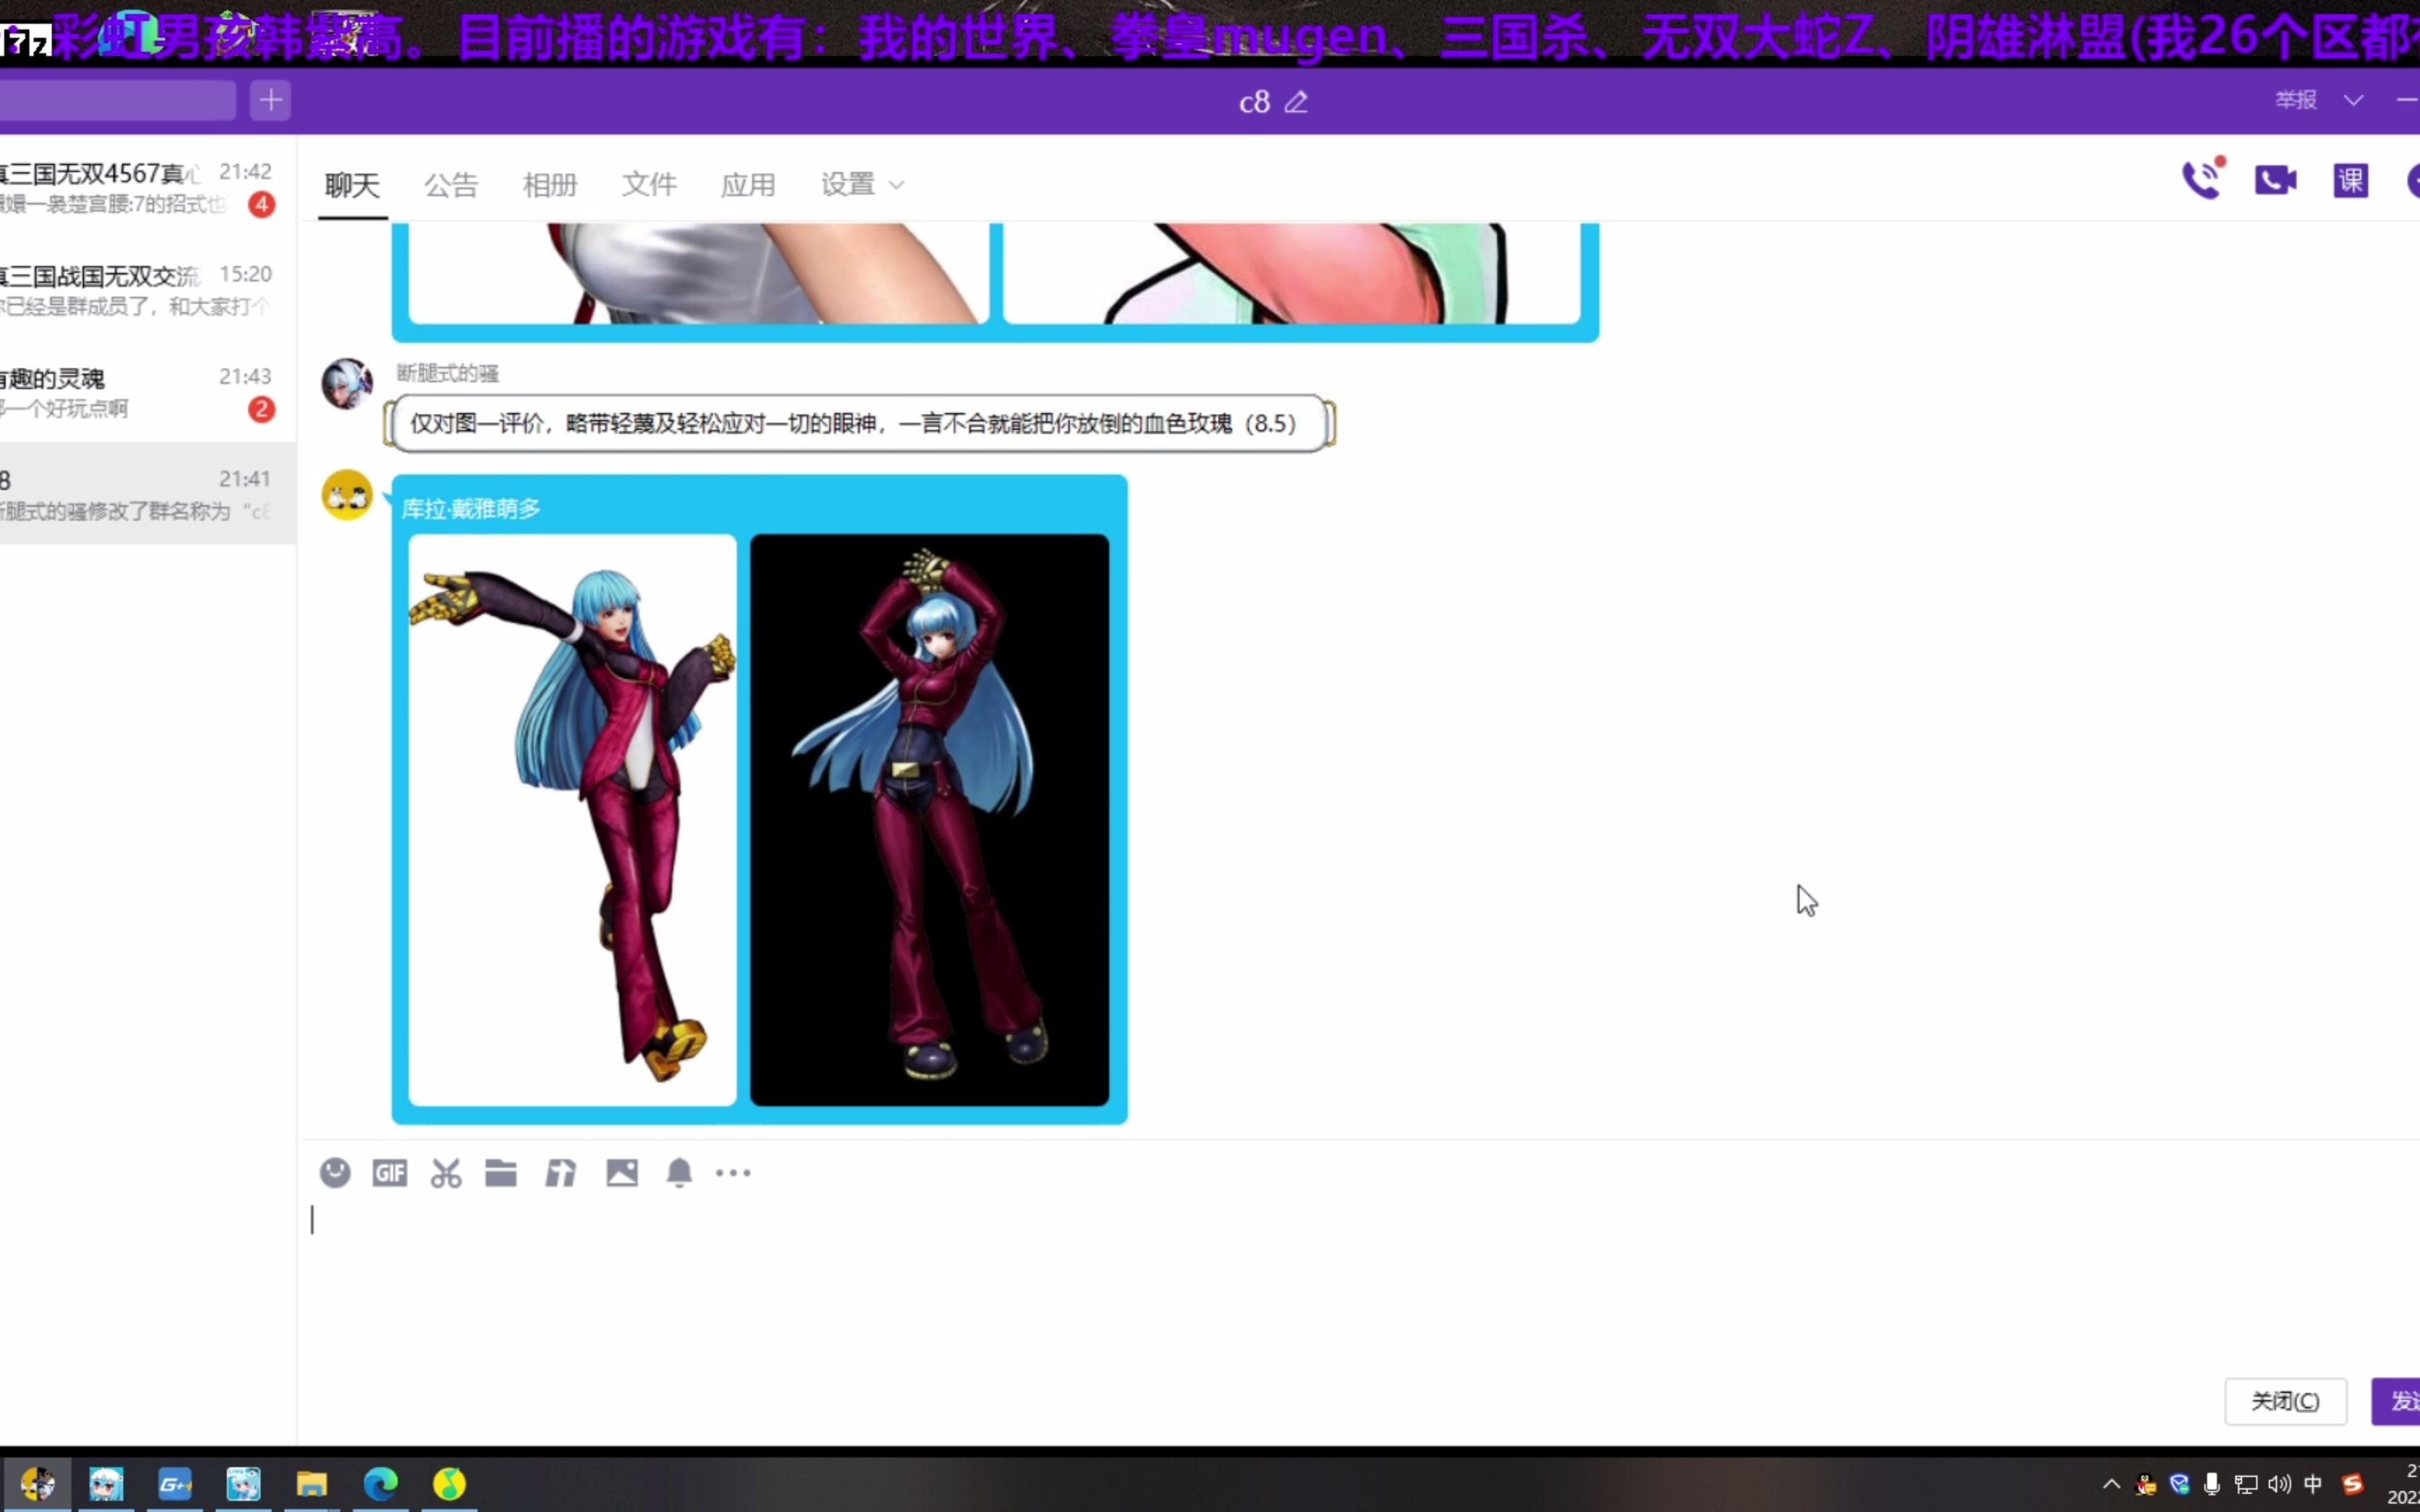2420x1512 pixels.
Task: Open the partially visible silver outfit image
Action: 698,273
